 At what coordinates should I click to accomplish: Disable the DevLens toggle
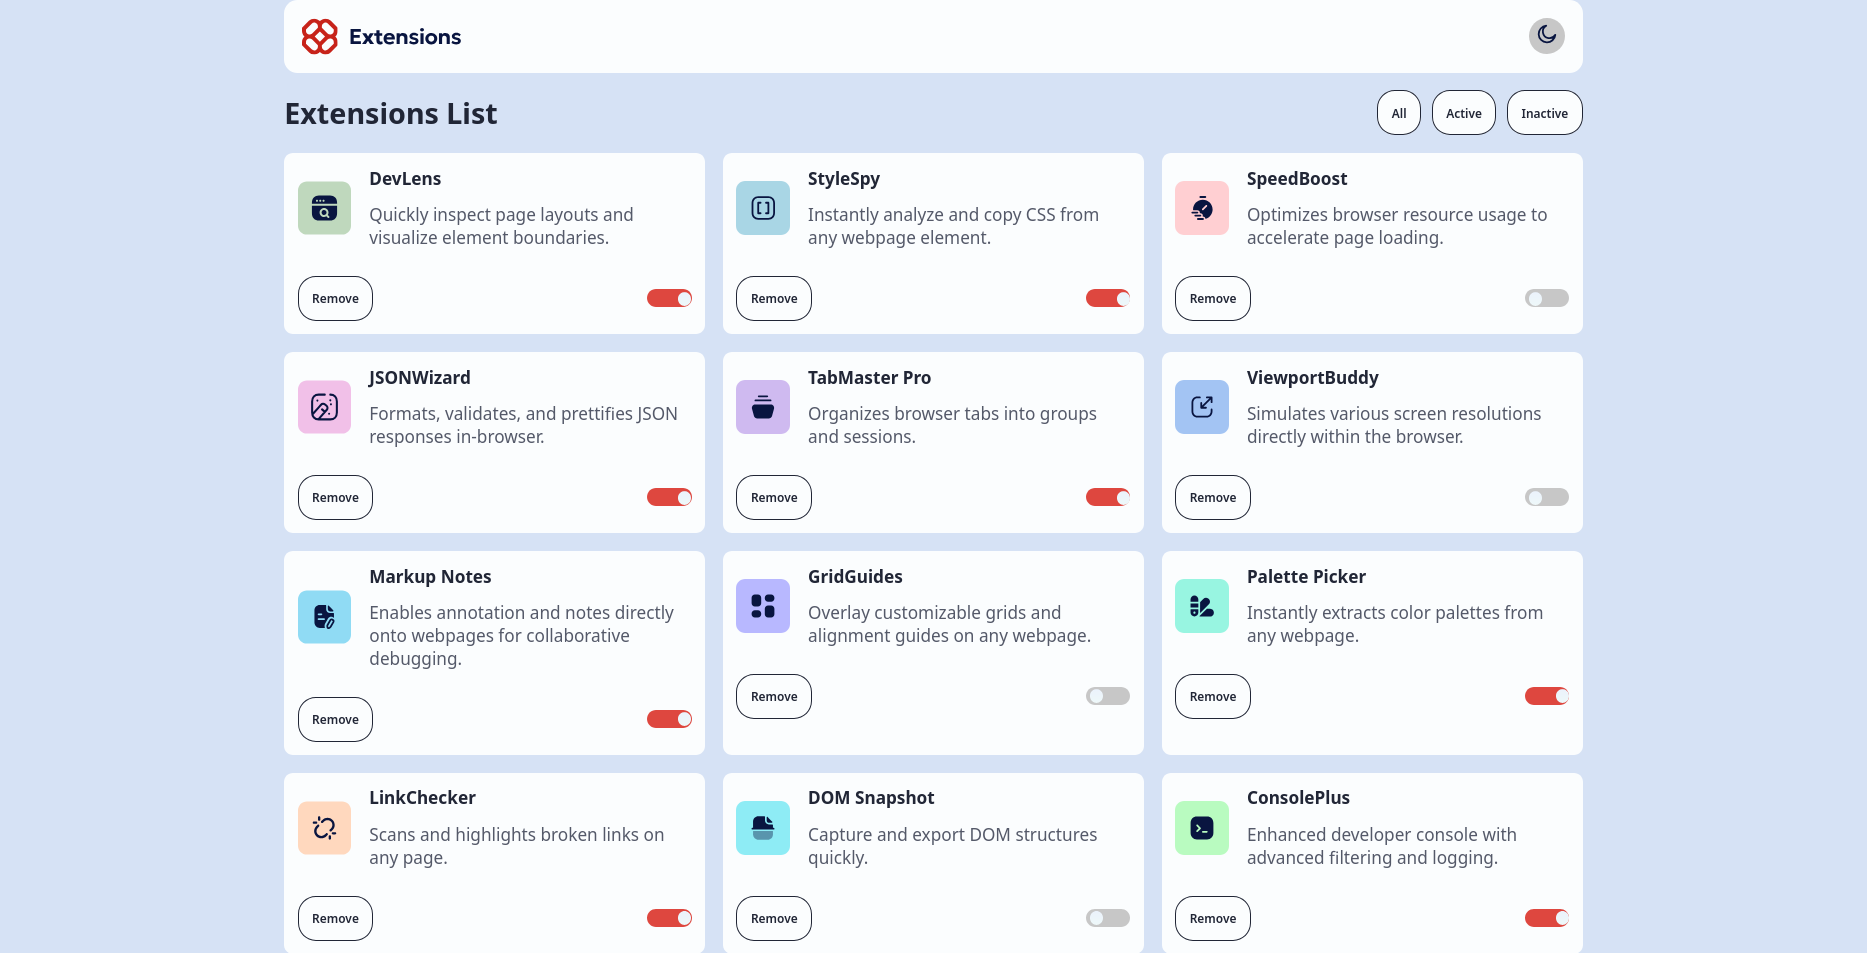click(x=669, y=298)
